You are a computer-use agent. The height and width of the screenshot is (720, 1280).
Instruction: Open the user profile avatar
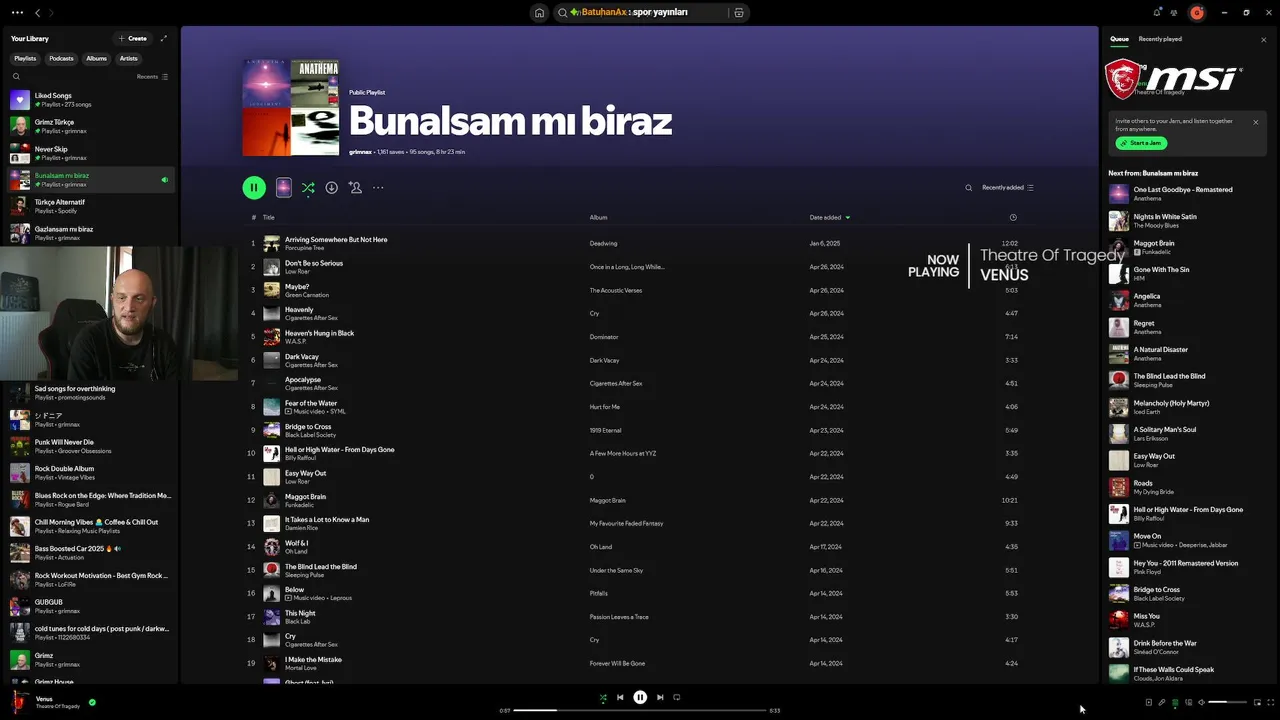(x=1197, y=13)
